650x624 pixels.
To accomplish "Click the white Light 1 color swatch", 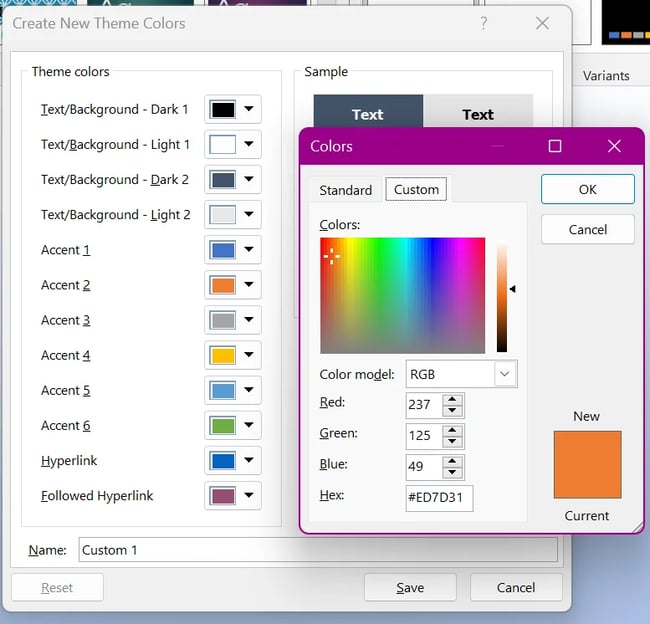I will pos(223,145).
